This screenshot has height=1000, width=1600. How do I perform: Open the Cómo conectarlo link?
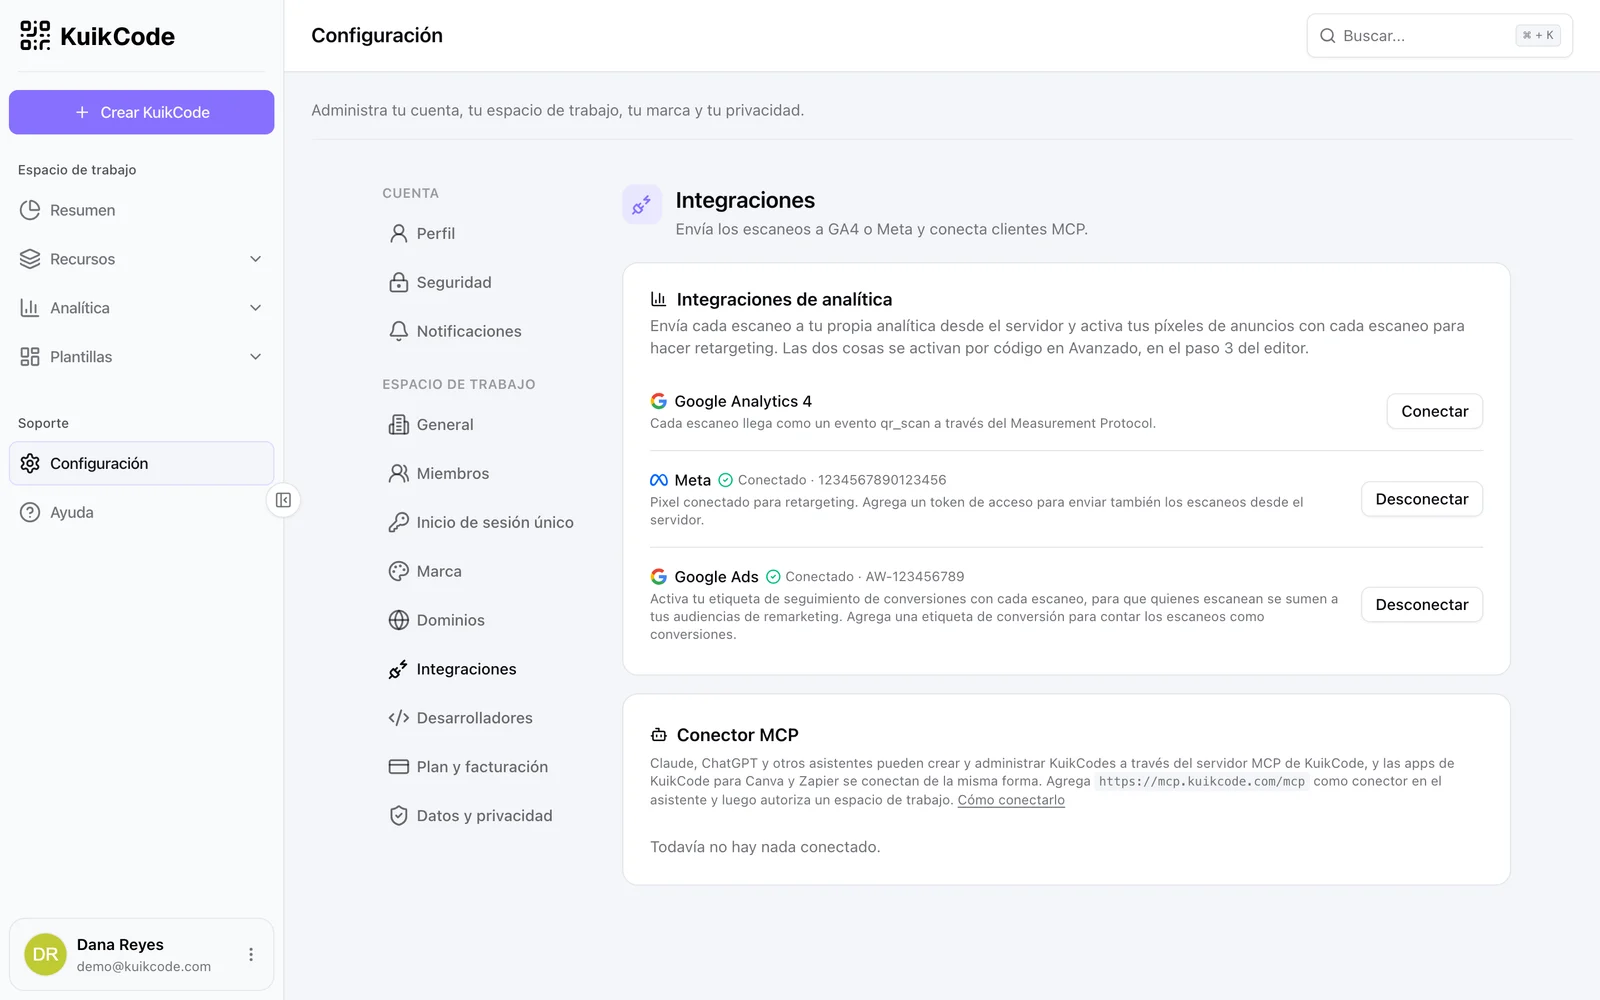click(1011, 800)
